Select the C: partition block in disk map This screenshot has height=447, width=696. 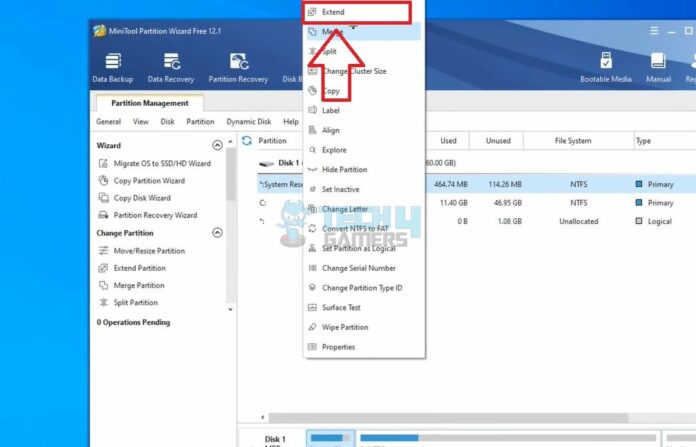508,439
